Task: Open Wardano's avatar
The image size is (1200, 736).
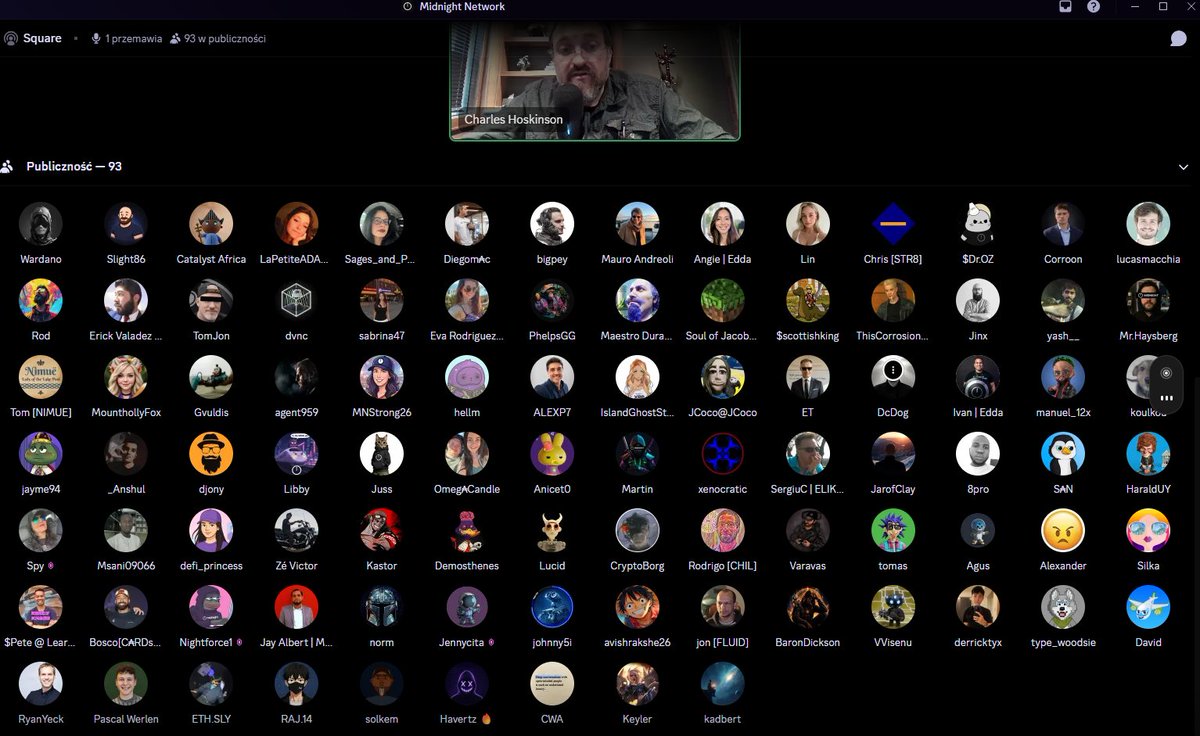Action: pos(41,224)
